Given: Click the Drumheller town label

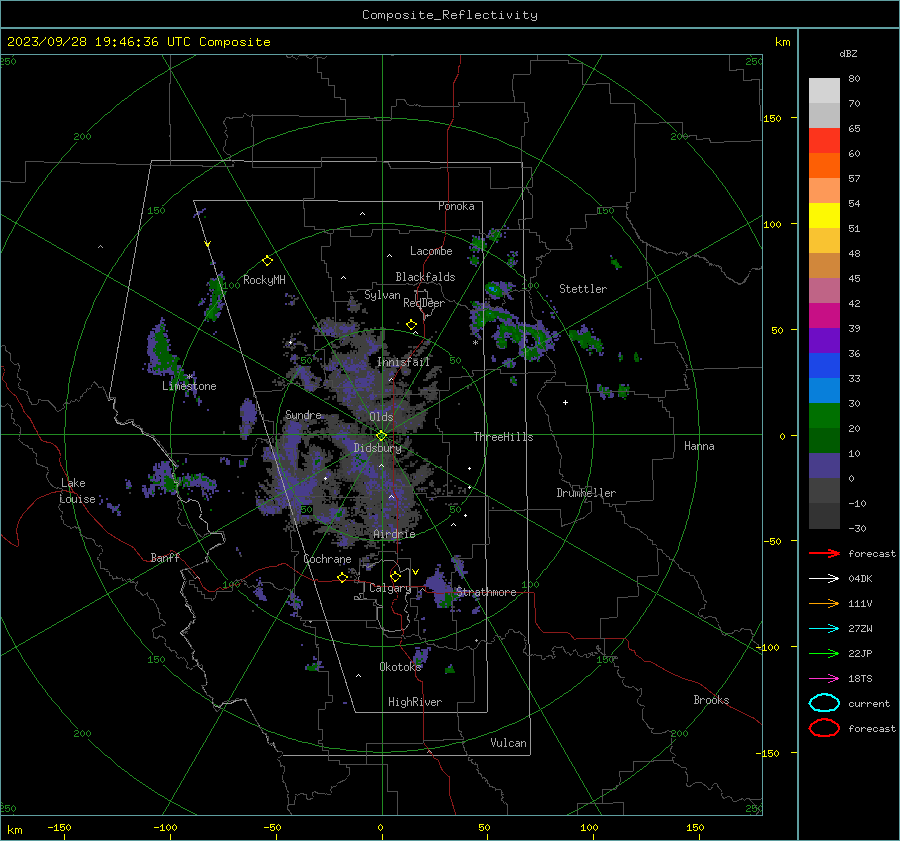Looking at the screenshot, I should pos(585,493).
